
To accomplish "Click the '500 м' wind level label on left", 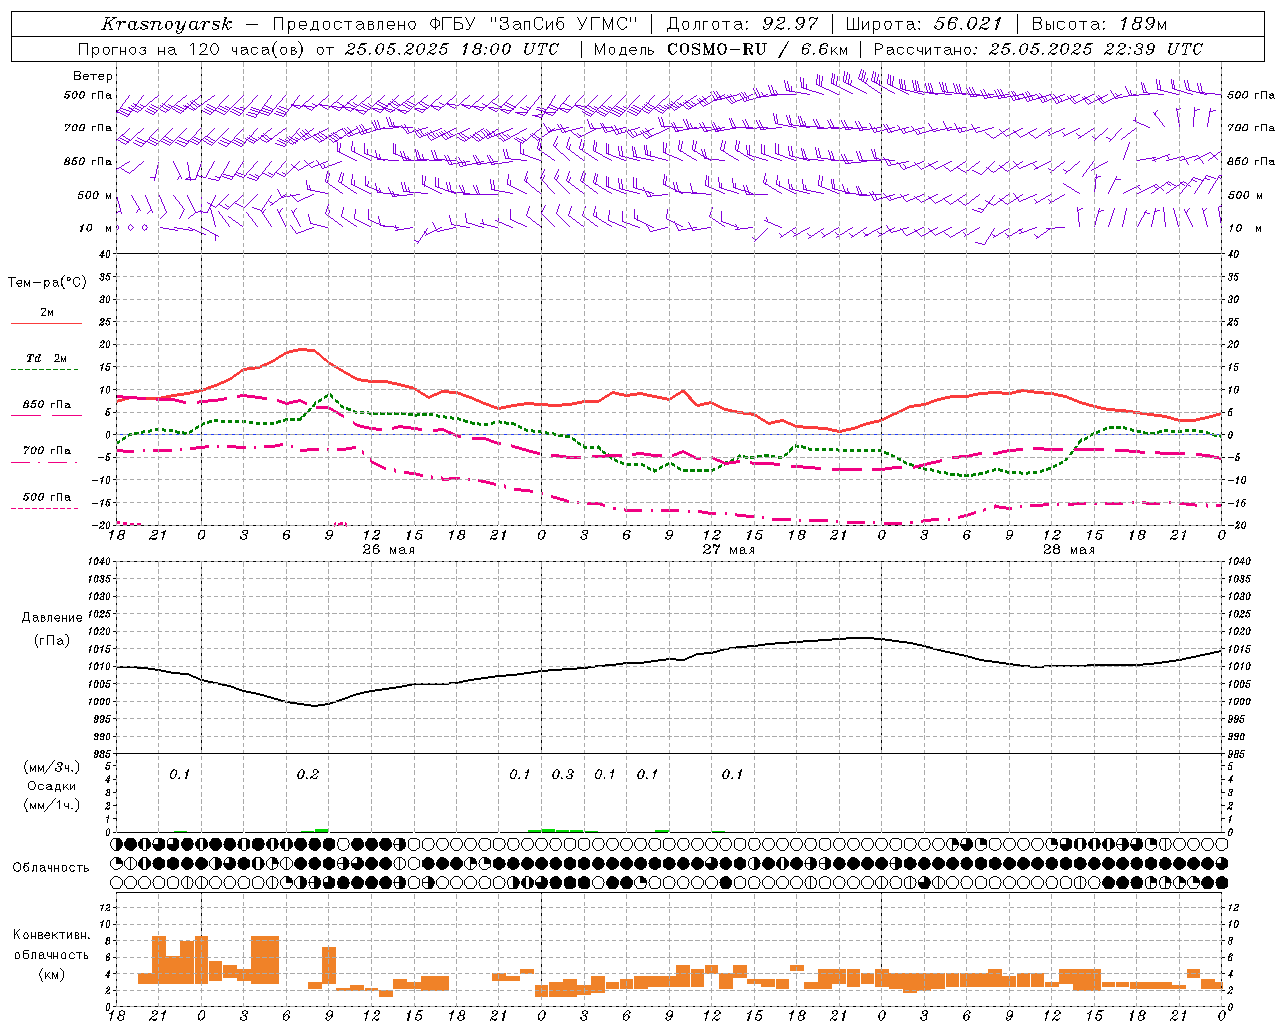I will click(x=96, y=196).
